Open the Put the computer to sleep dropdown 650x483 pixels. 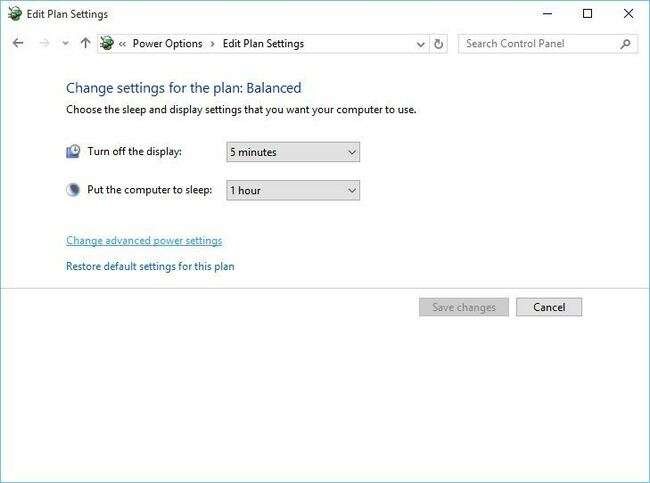tap(293, 190)
